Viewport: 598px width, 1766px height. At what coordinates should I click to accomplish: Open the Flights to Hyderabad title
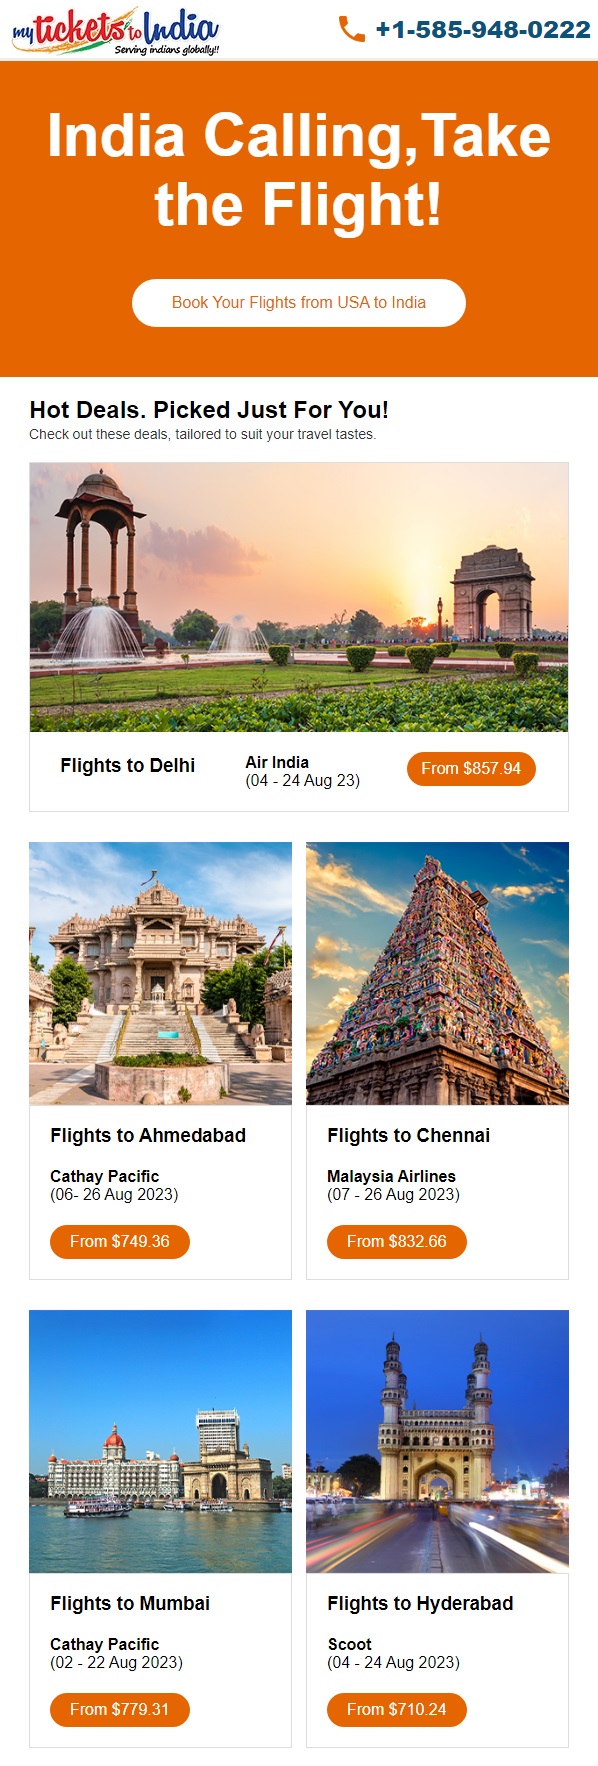(420, 1603)
